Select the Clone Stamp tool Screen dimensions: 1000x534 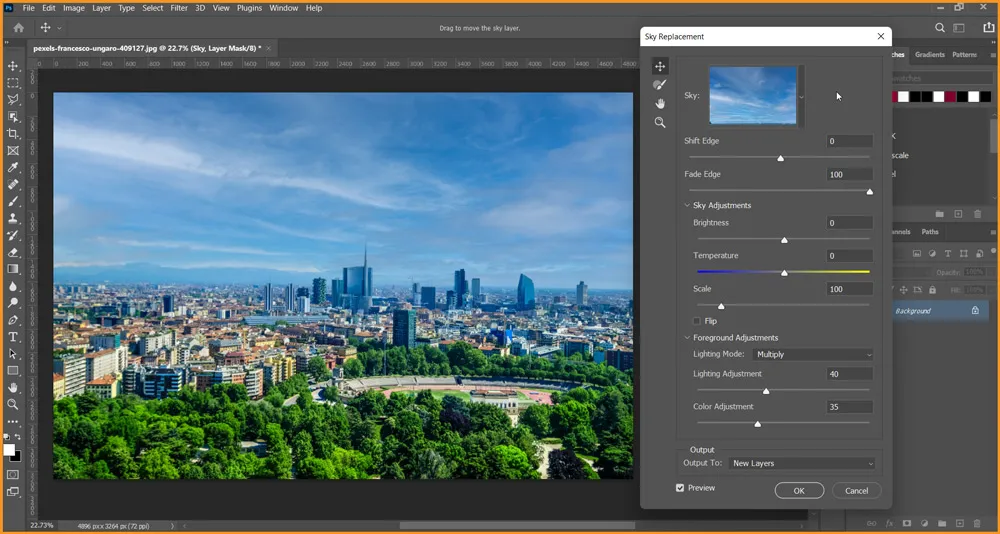click(13, 218)
